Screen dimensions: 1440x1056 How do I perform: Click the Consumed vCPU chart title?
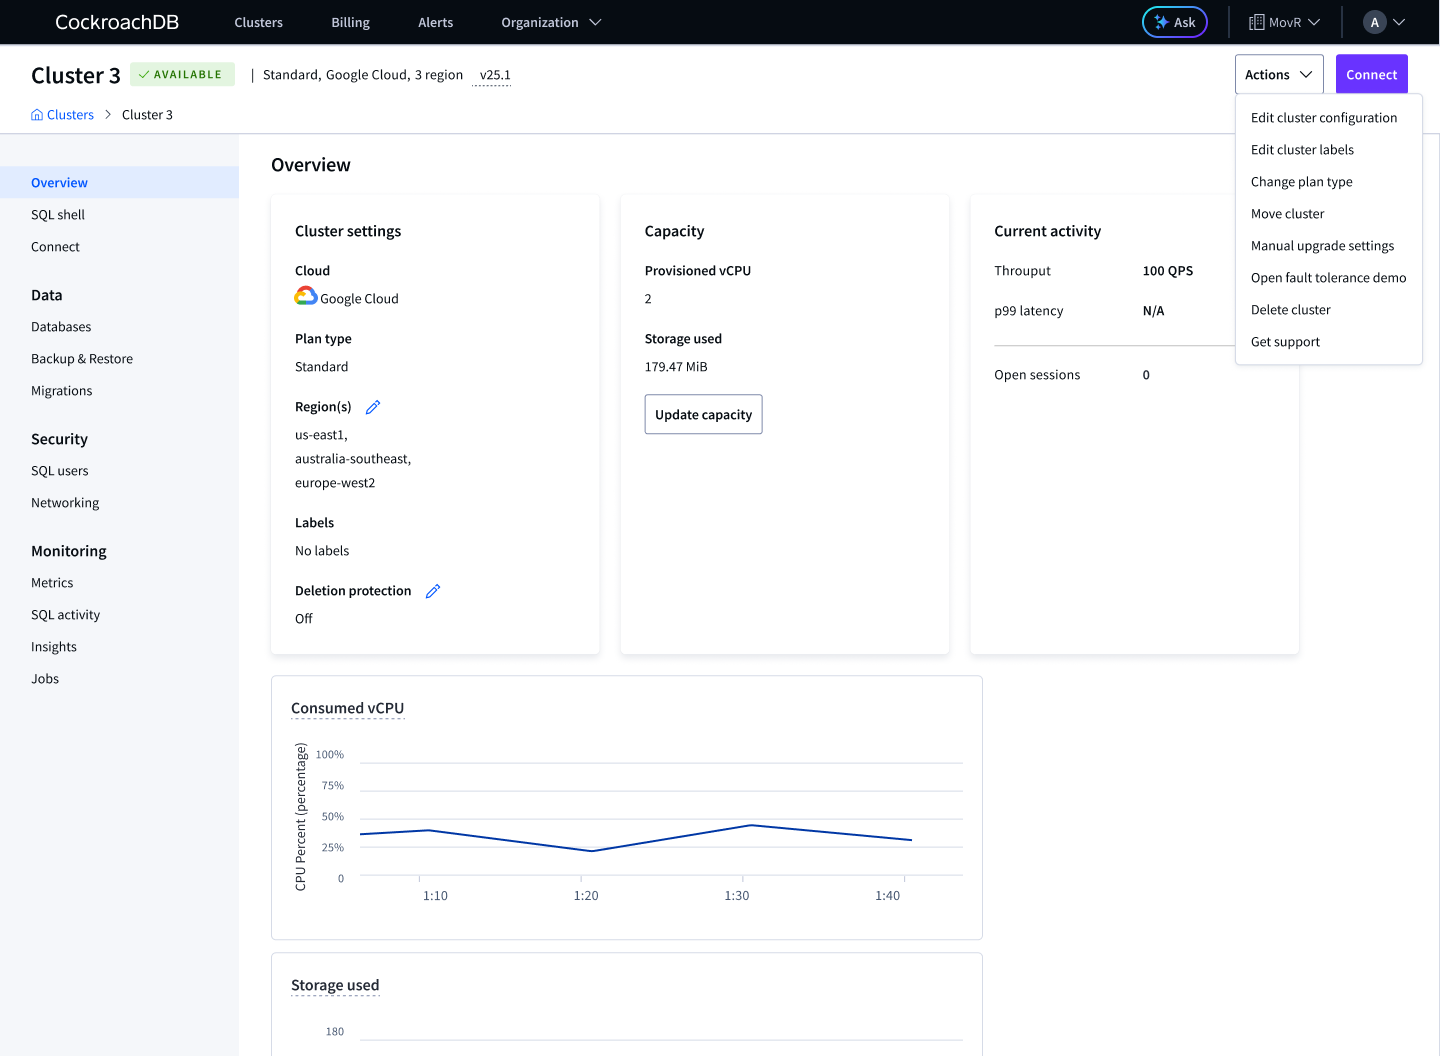pos(347,708)
